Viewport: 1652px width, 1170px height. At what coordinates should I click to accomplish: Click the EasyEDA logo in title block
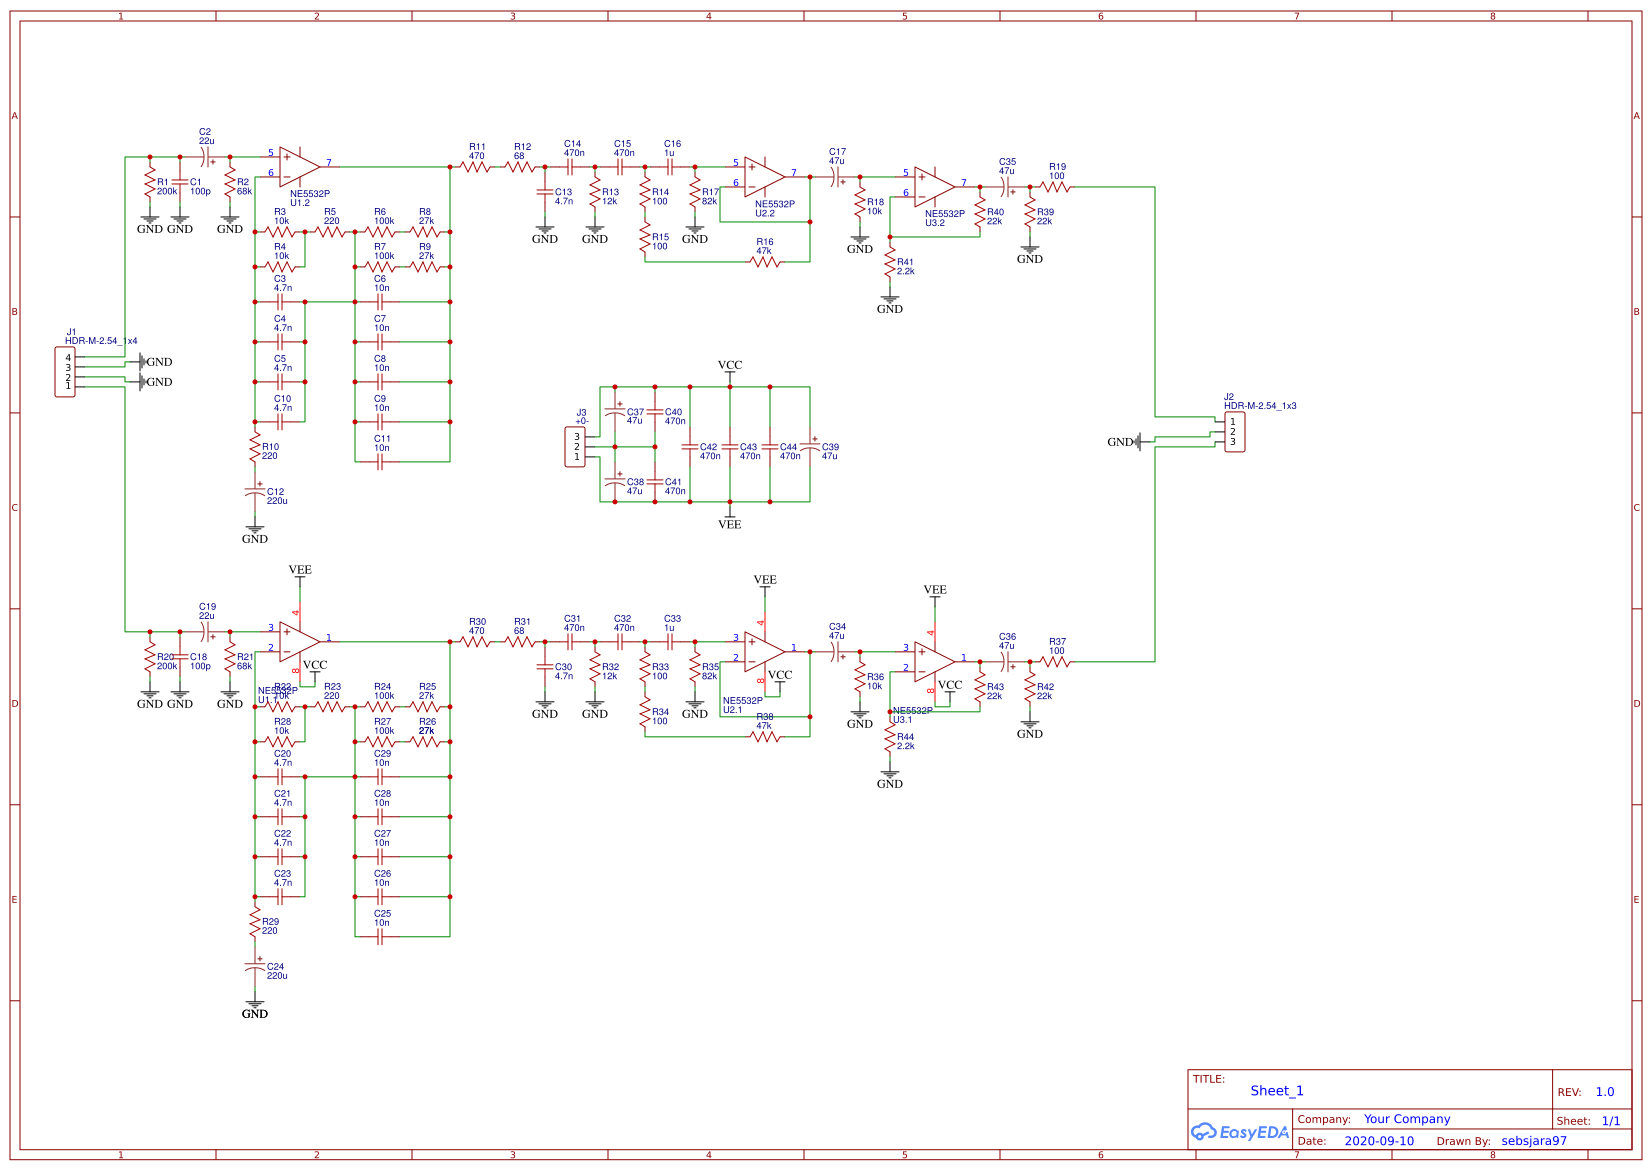coord(1239,1132)
